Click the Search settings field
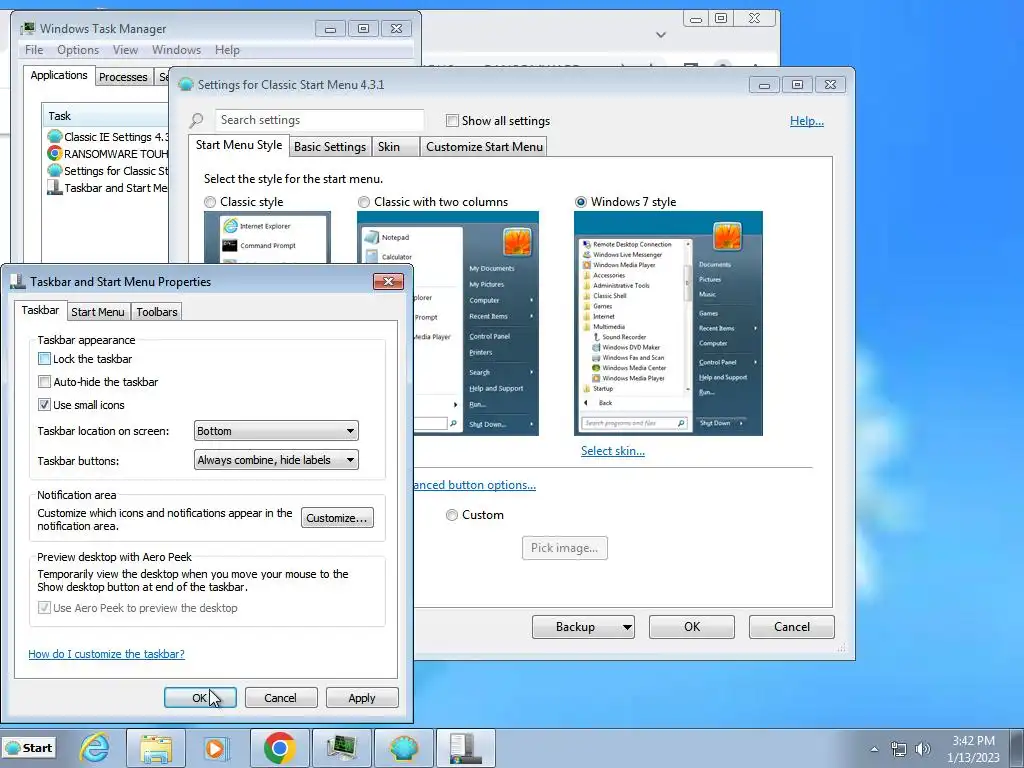The width and height of the screenshot is (1024, 768). click(x=319, y=120)
